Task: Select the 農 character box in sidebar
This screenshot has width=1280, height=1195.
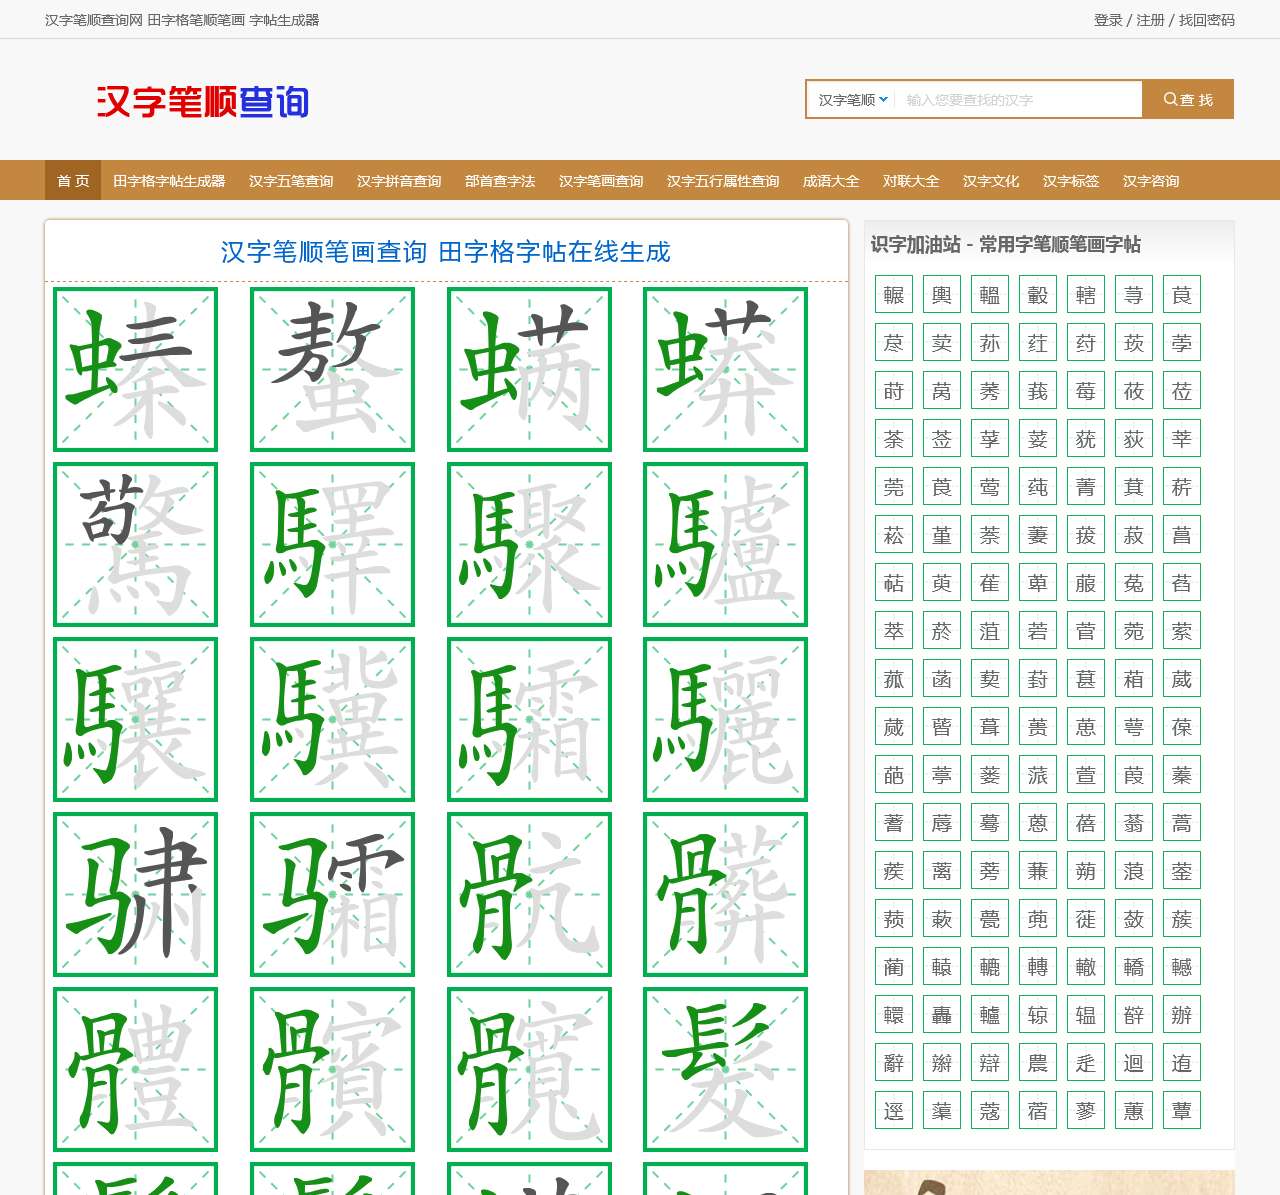Action: [1038, 1063]
